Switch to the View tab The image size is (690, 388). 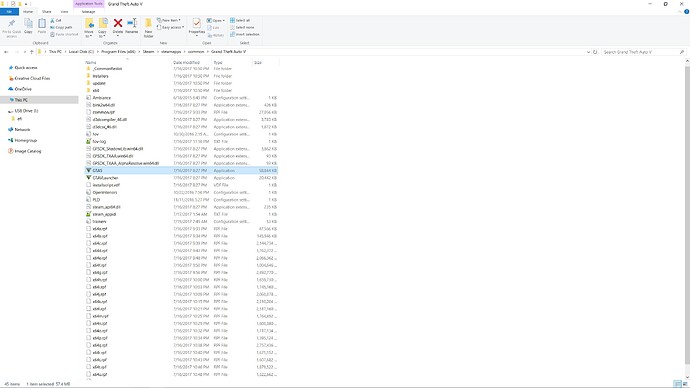[64, 11]
